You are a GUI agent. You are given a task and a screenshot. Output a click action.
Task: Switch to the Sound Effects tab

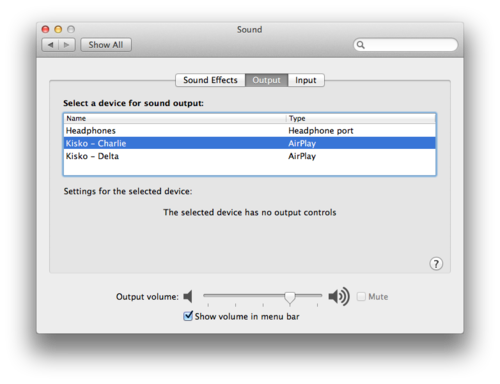[210, 80]
